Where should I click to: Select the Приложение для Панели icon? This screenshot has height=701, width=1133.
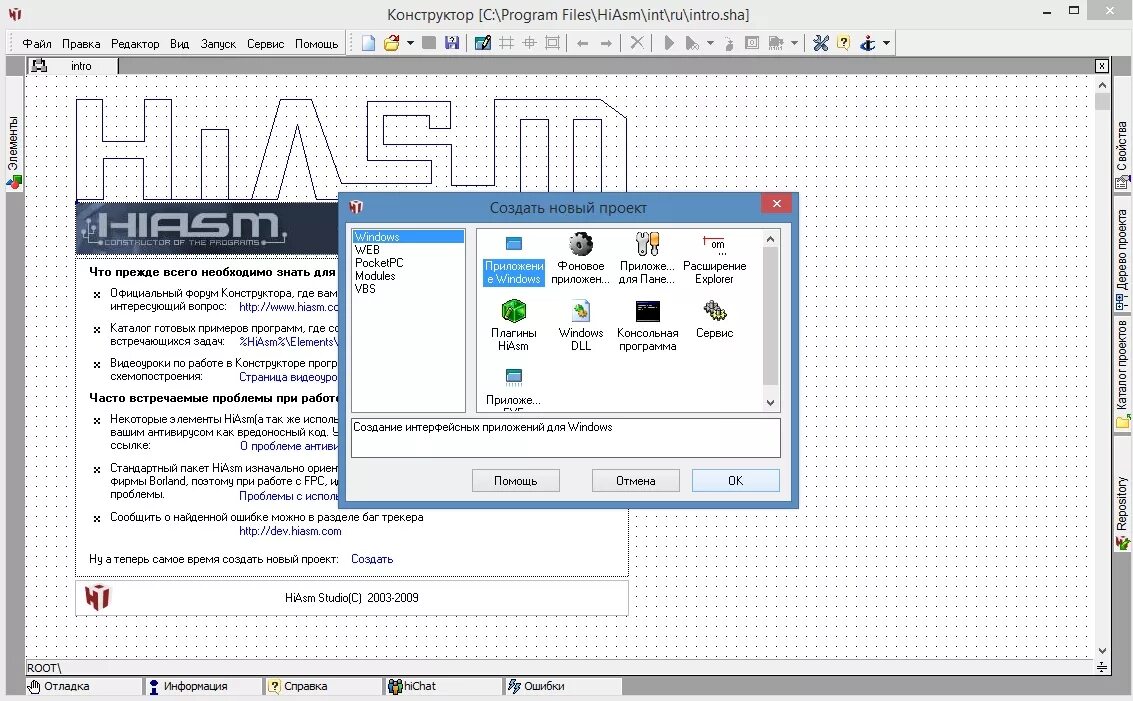click(647, 259)
